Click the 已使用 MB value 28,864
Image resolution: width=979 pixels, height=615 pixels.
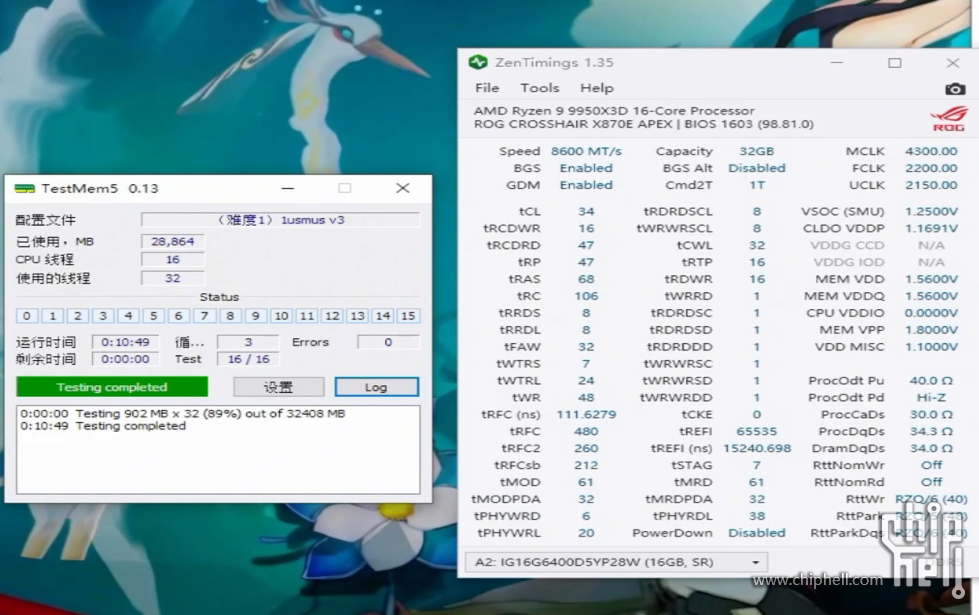(172, 242)
